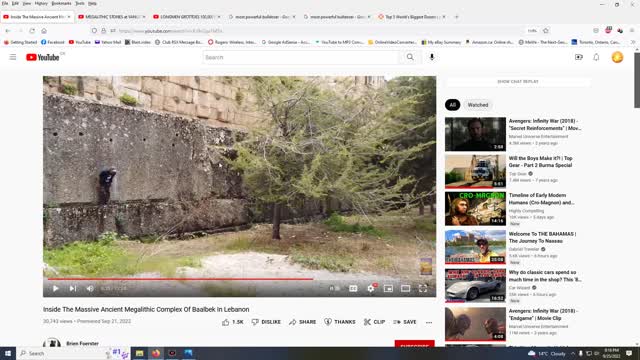Open the Cro-Magnon timeline video thumbnail
640x360 pixels.
coord(475,209)
